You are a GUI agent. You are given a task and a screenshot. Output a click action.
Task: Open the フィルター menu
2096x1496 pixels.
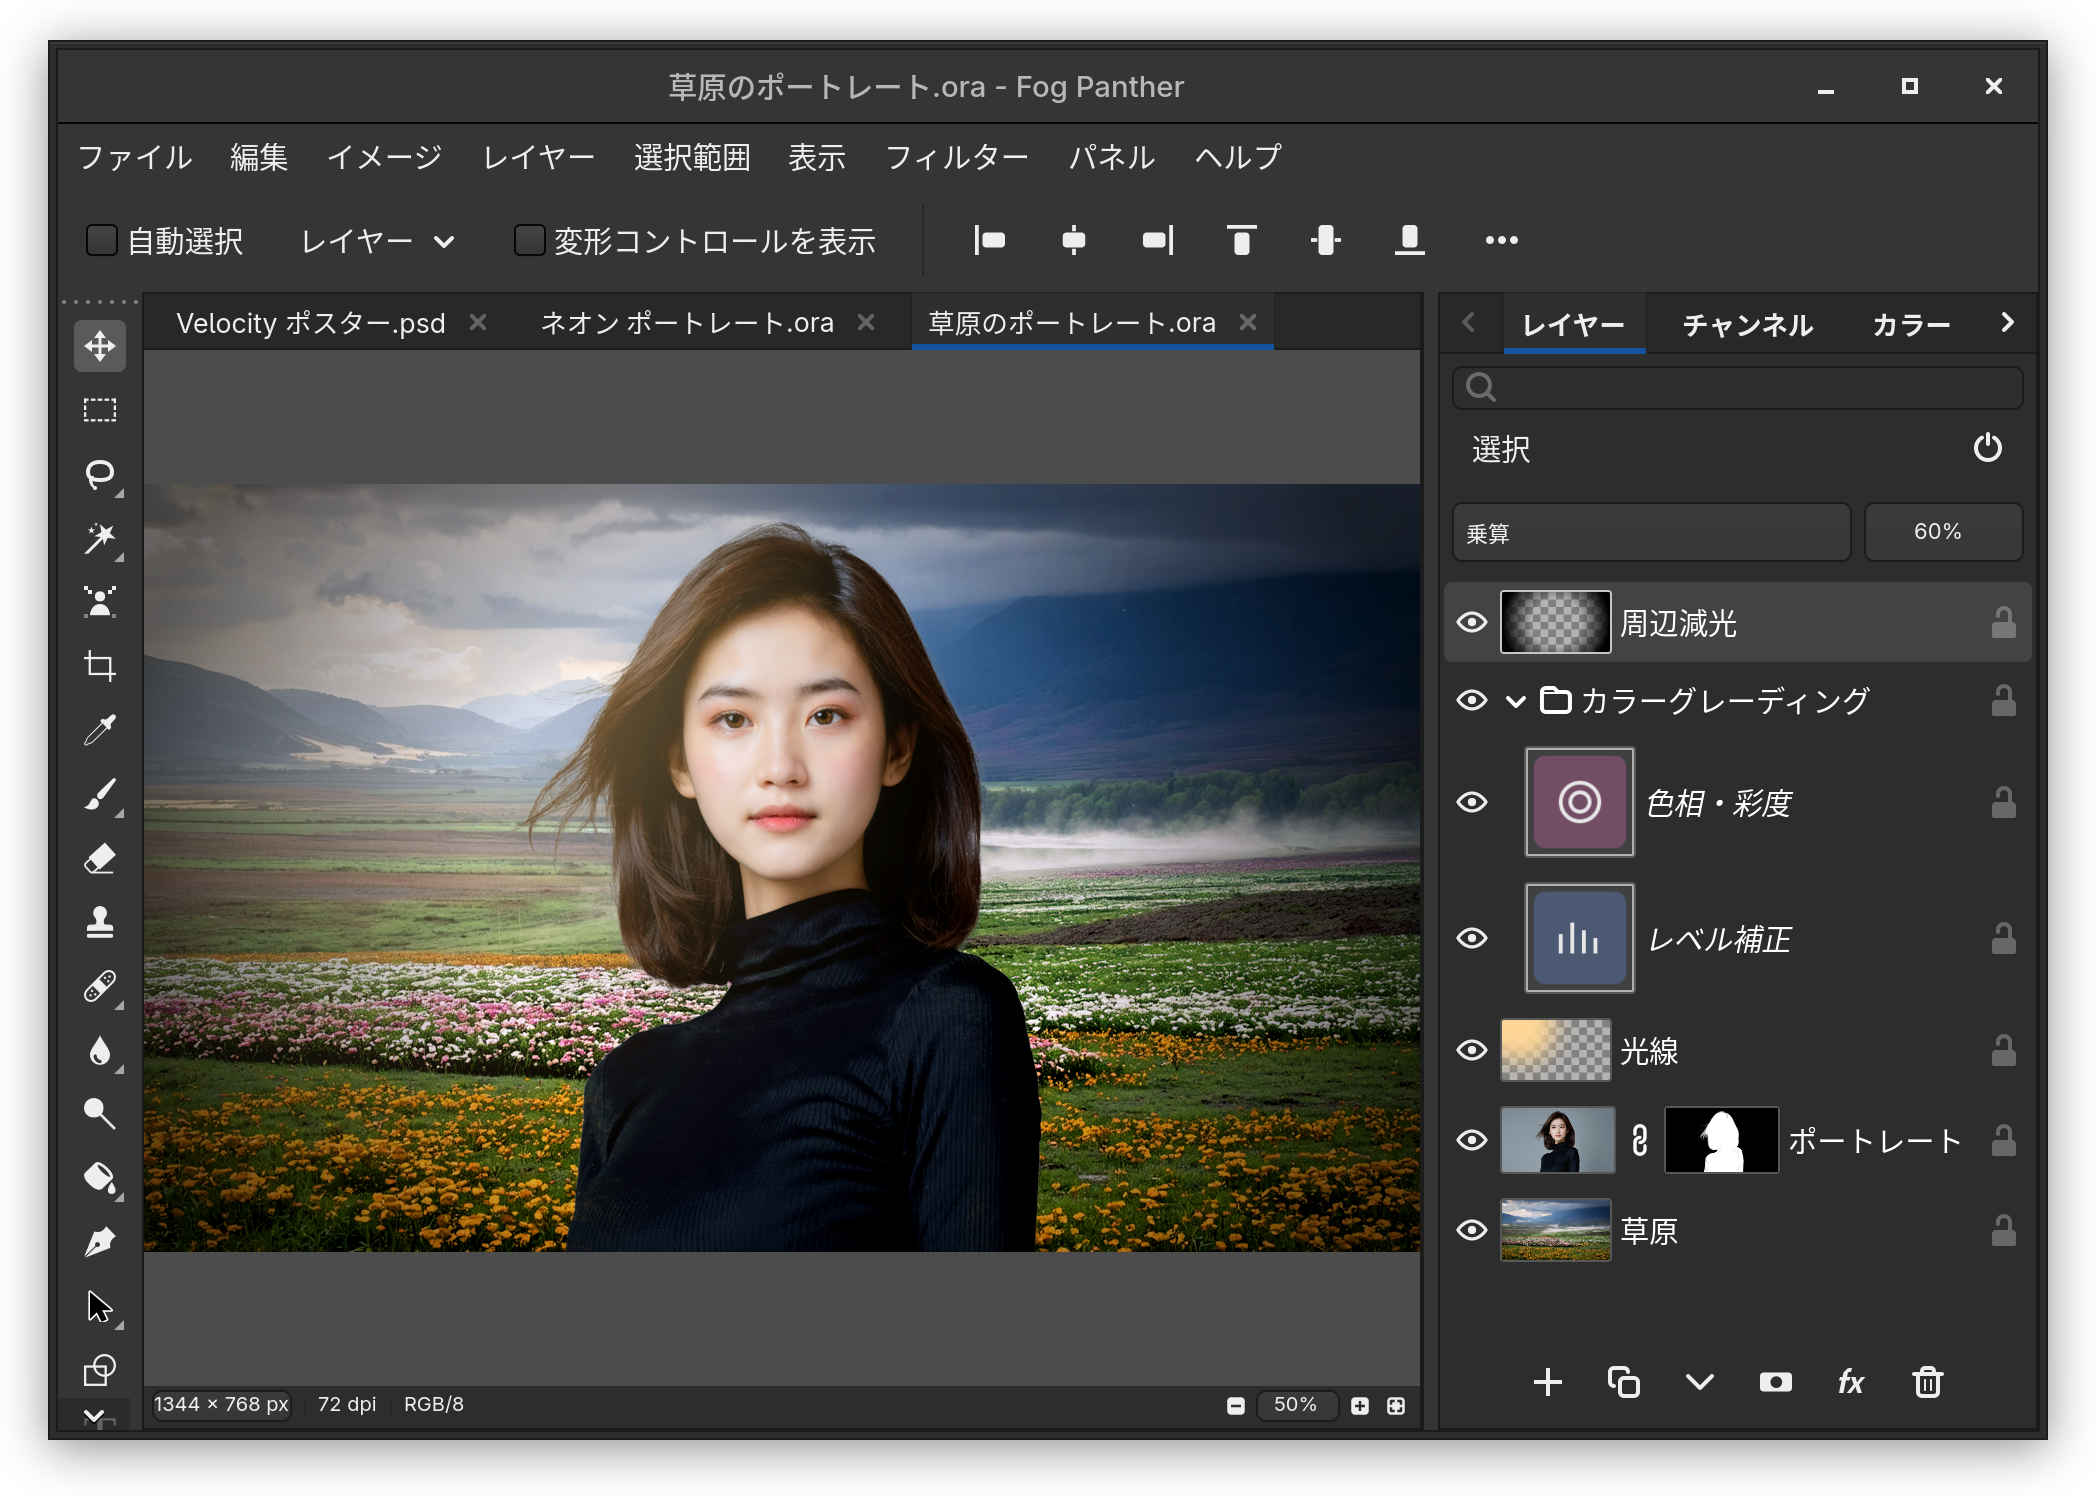pos(957,157)
